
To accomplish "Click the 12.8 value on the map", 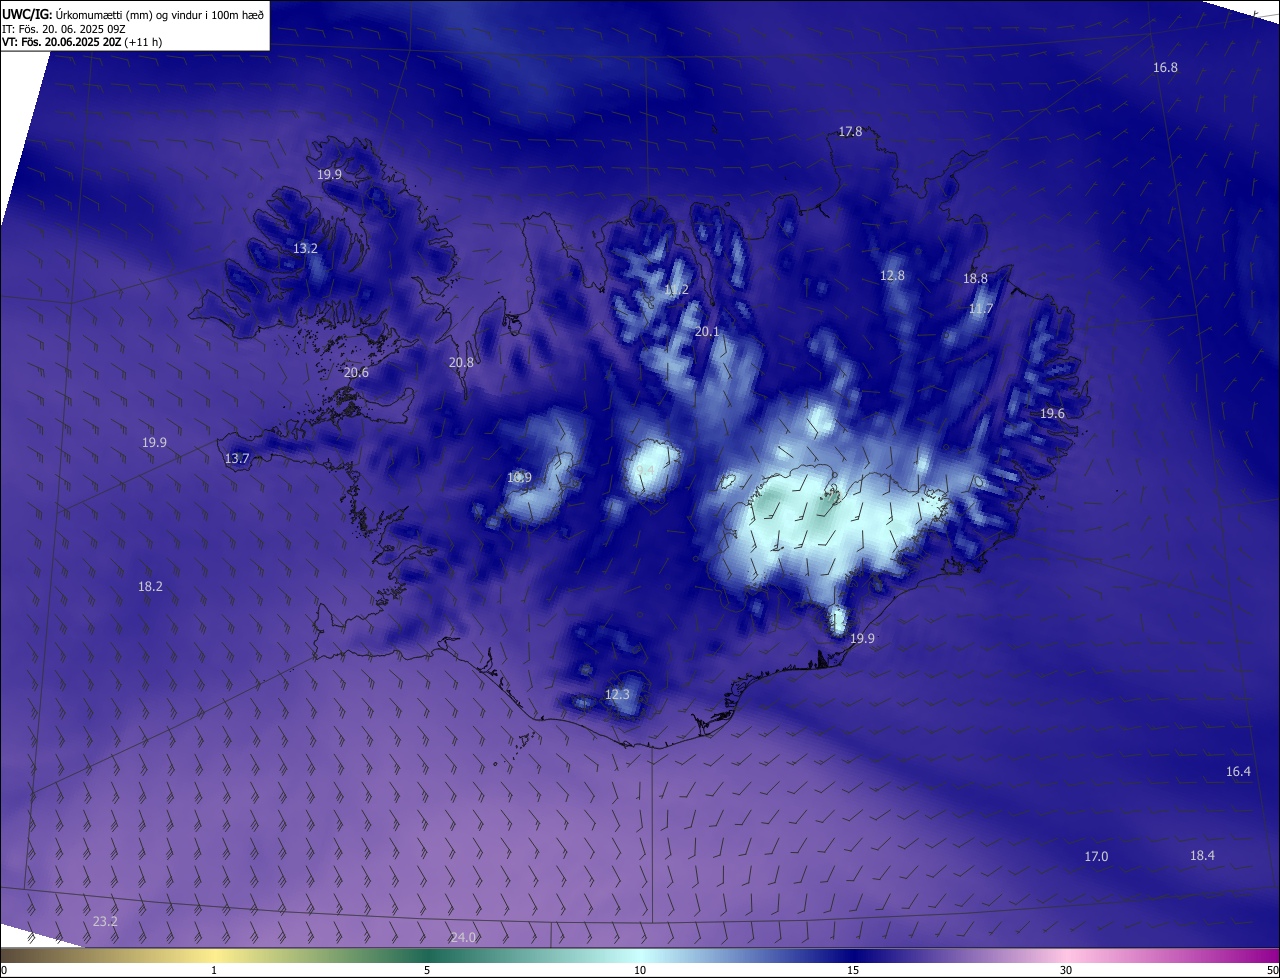I will [x=892, y=275].
